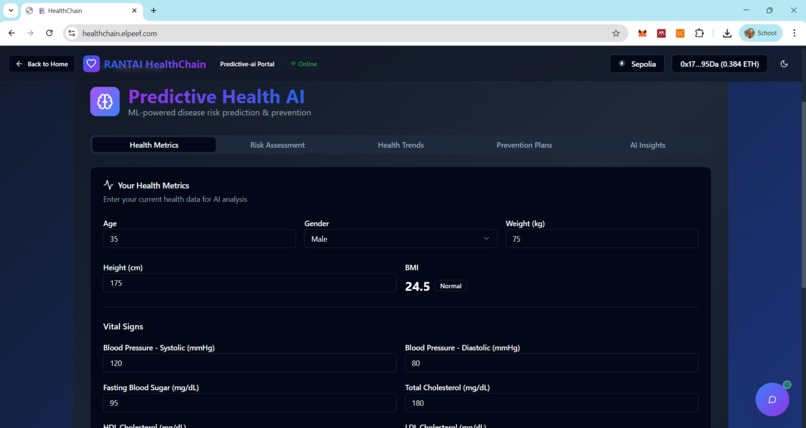
Task: Open the red extension icon in toolbar
Action: point(661,33)
